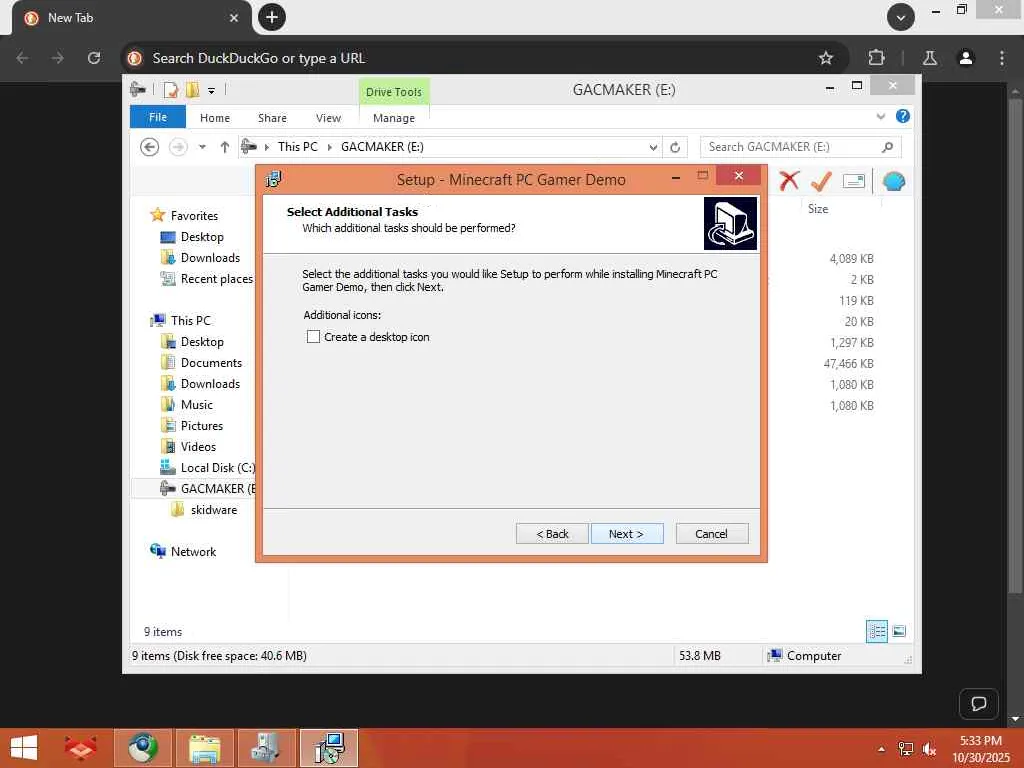Select Favorites in the navigation pane
This screenshot has width=1024, height=768.
click(194, 216)
